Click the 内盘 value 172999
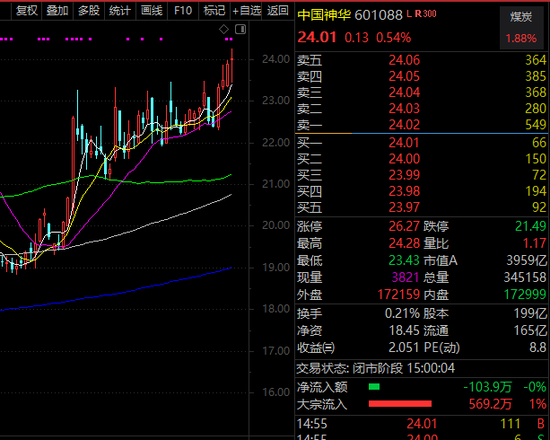The height and width of the screenshot is (440, 550). click(x=525, y=294)
